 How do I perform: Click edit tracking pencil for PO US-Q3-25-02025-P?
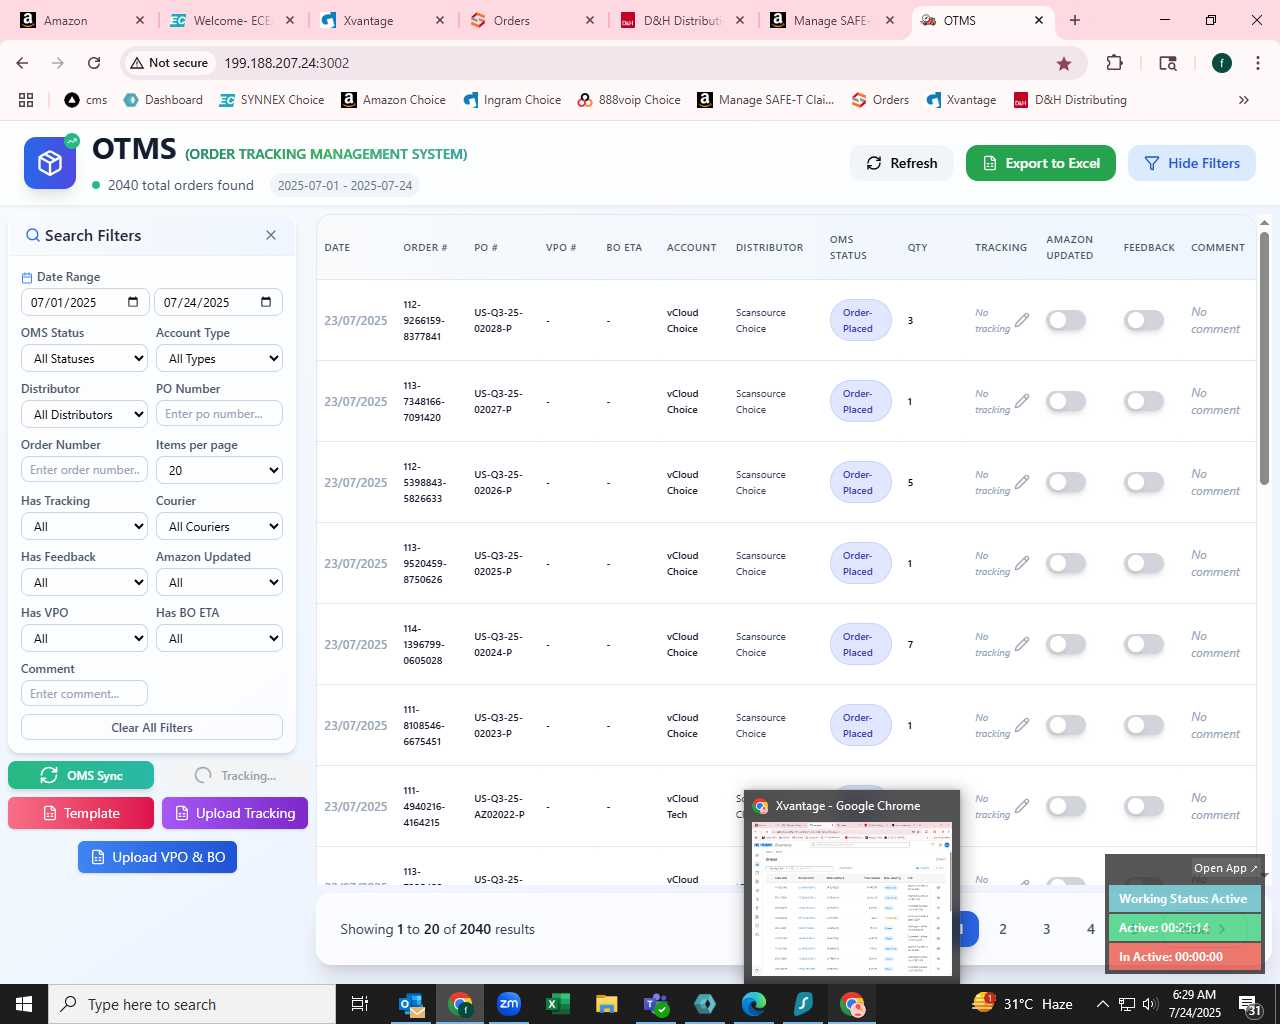1021,563
